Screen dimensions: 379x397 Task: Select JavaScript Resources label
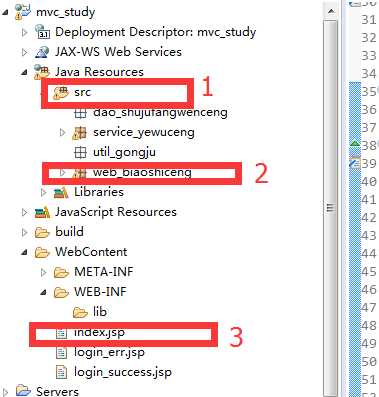click(x=116, y=212)
